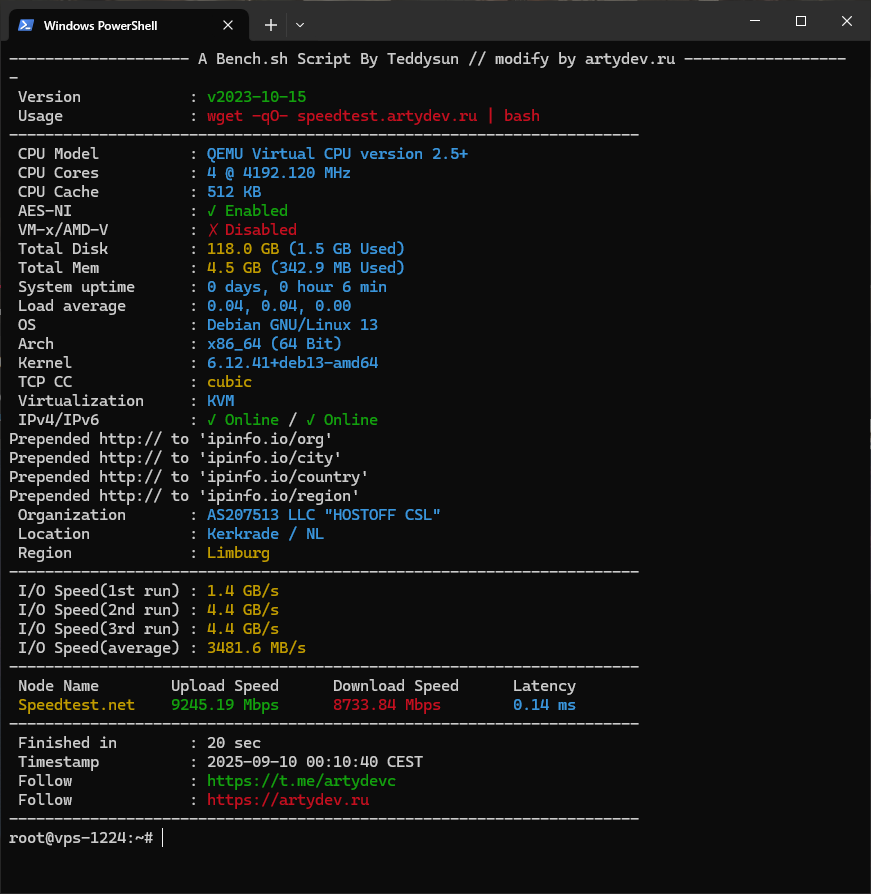Click the green checkmark next to AES-NI Enabled
Screen dimensions: 871x894
pos(211,211)
